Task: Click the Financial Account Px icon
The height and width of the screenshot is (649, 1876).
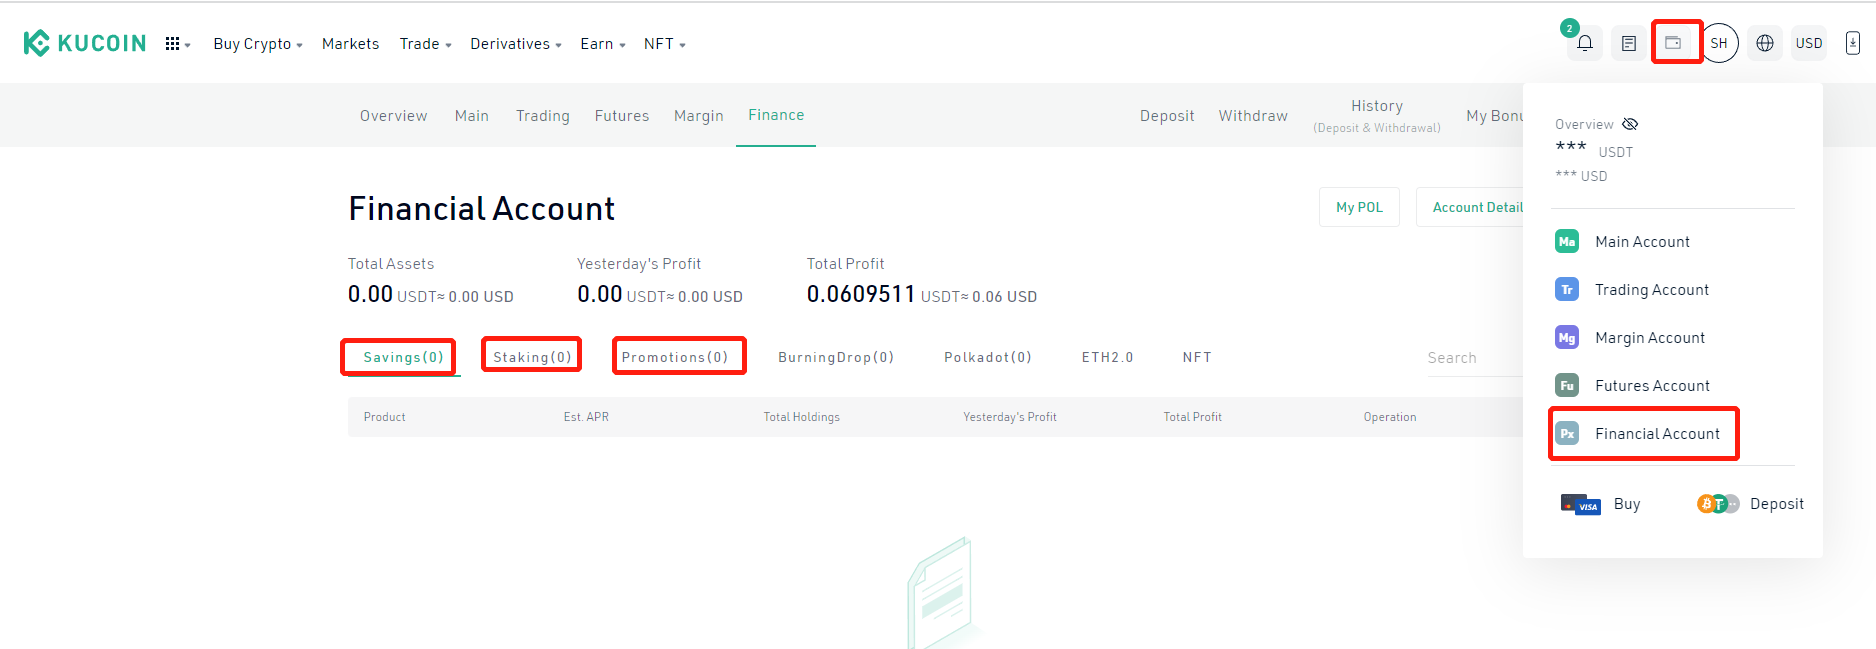Action: 1567,433
